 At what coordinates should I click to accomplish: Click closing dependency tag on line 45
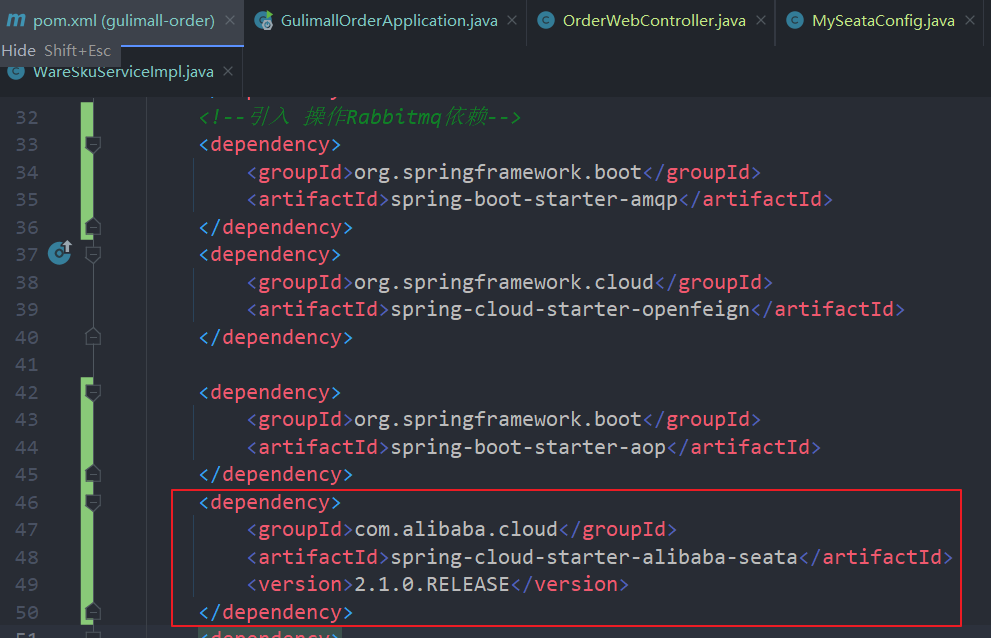[276, 474]
